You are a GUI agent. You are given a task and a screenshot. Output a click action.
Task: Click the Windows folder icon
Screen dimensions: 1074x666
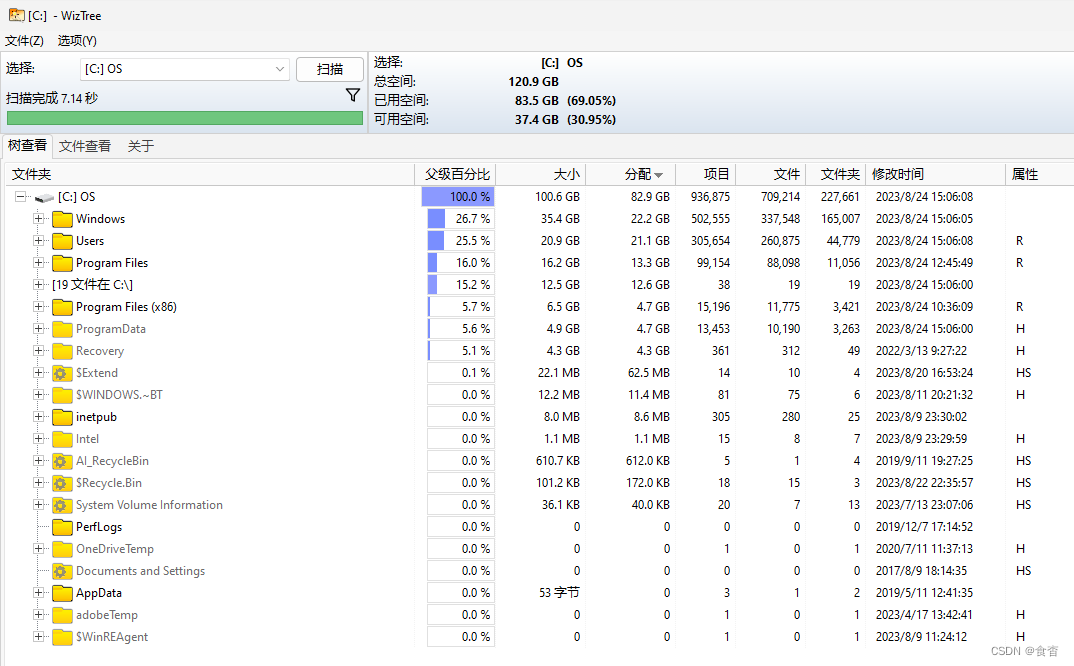point(62,219)
